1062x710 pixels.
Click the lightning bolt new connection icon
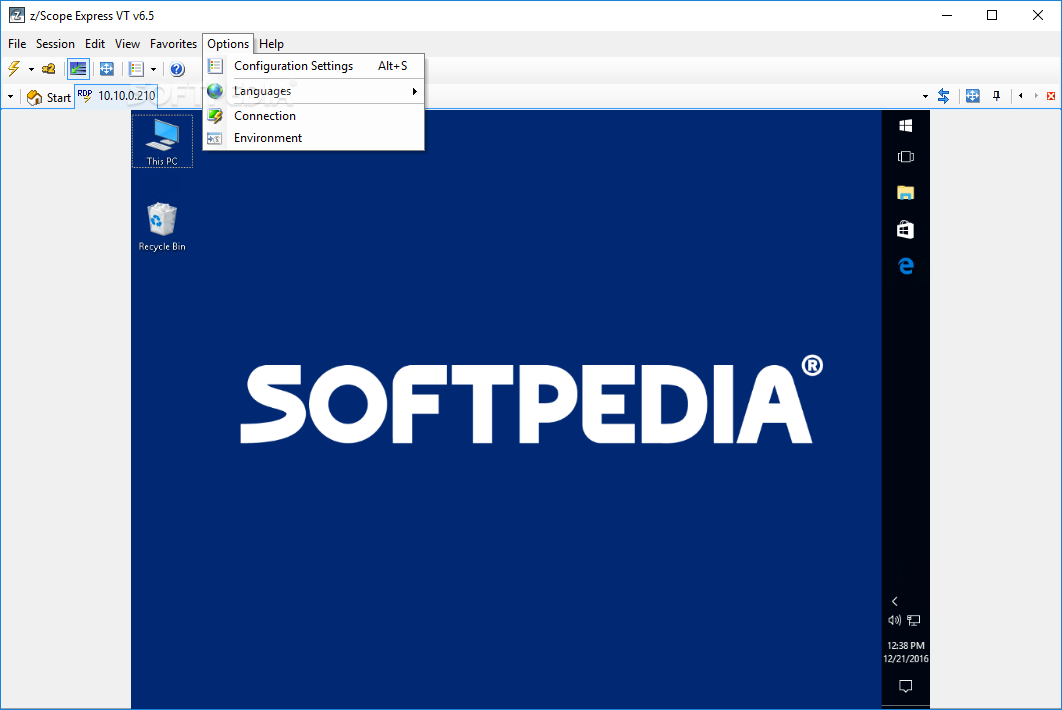14,68
